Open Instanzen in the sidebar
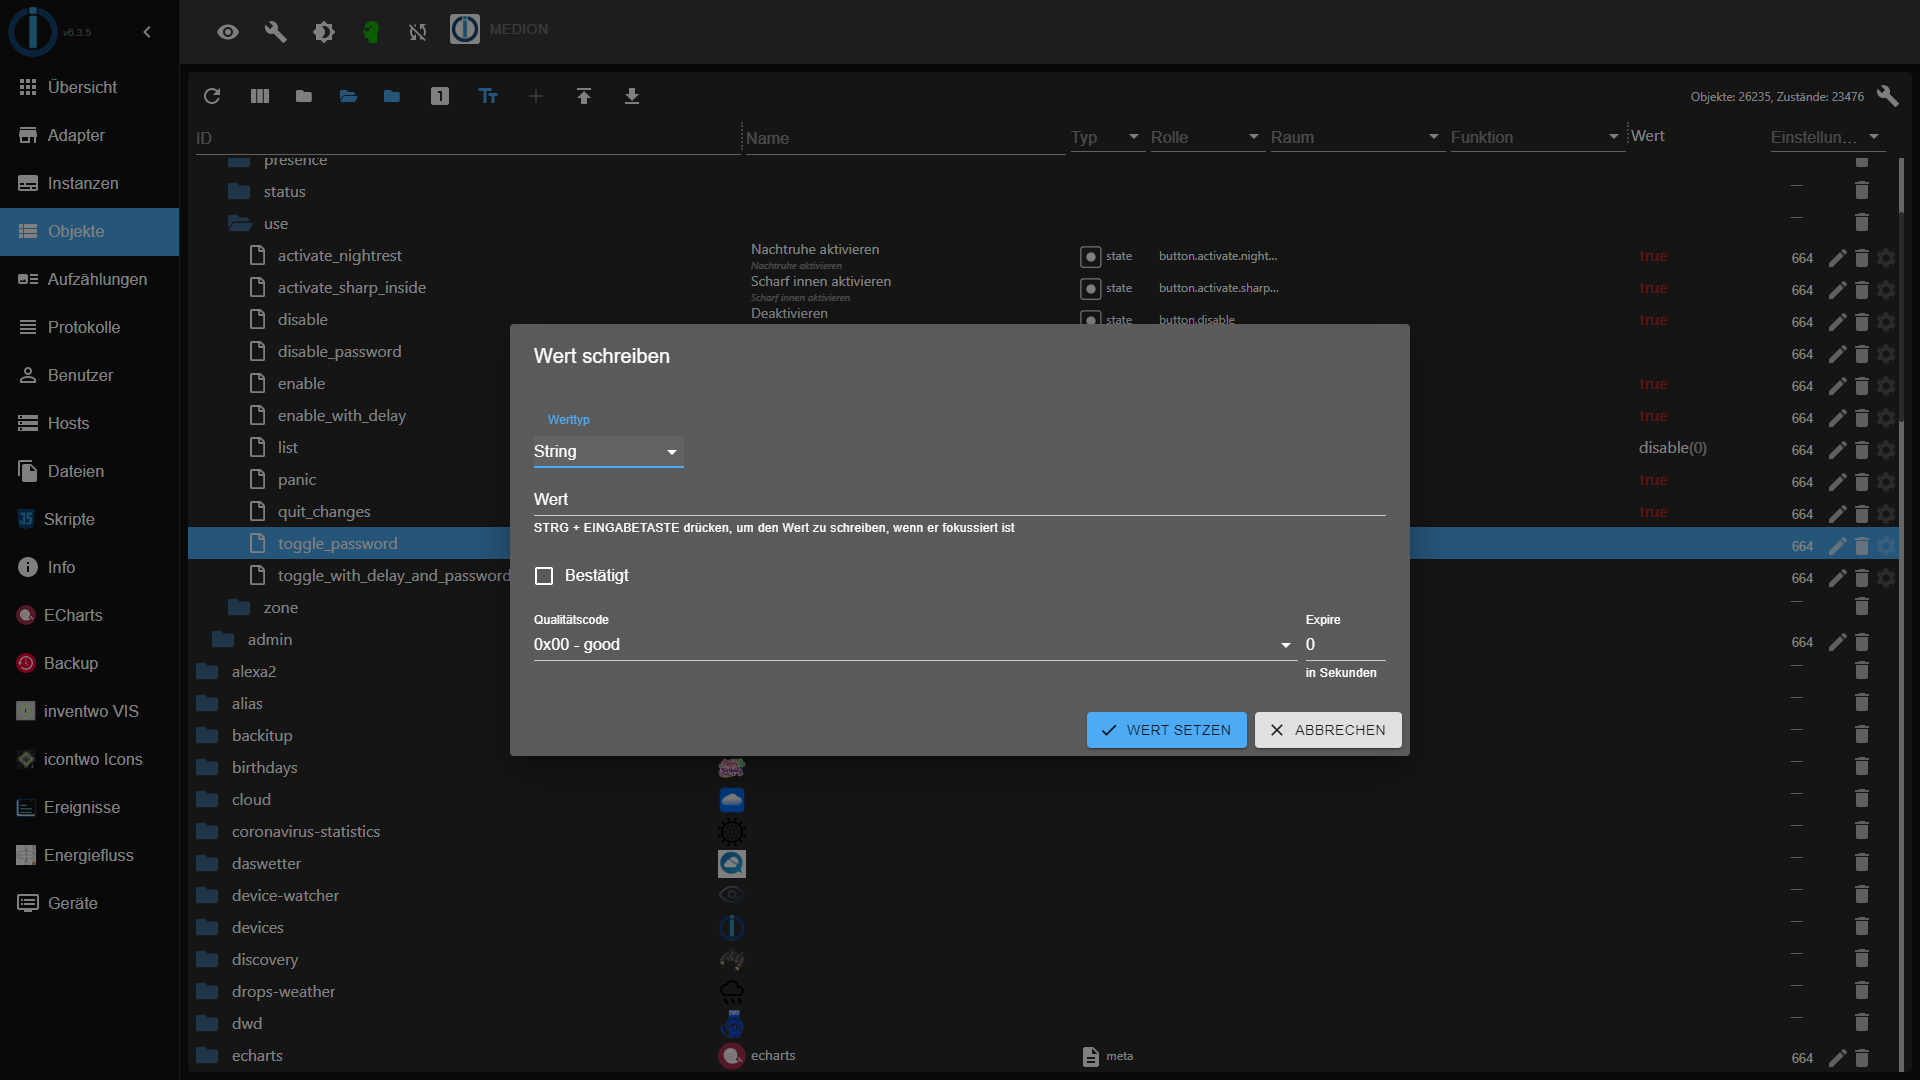 89,183
